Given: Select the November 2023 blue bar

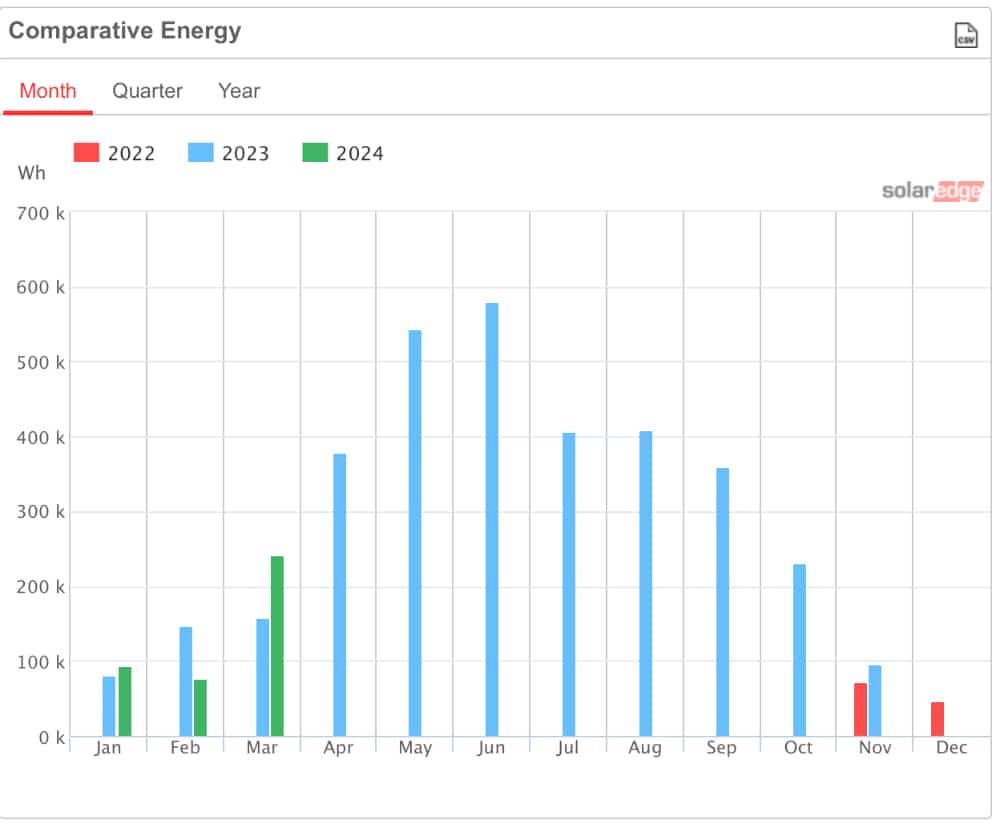Looking at the screenshot, I should [x=875, y=701].
